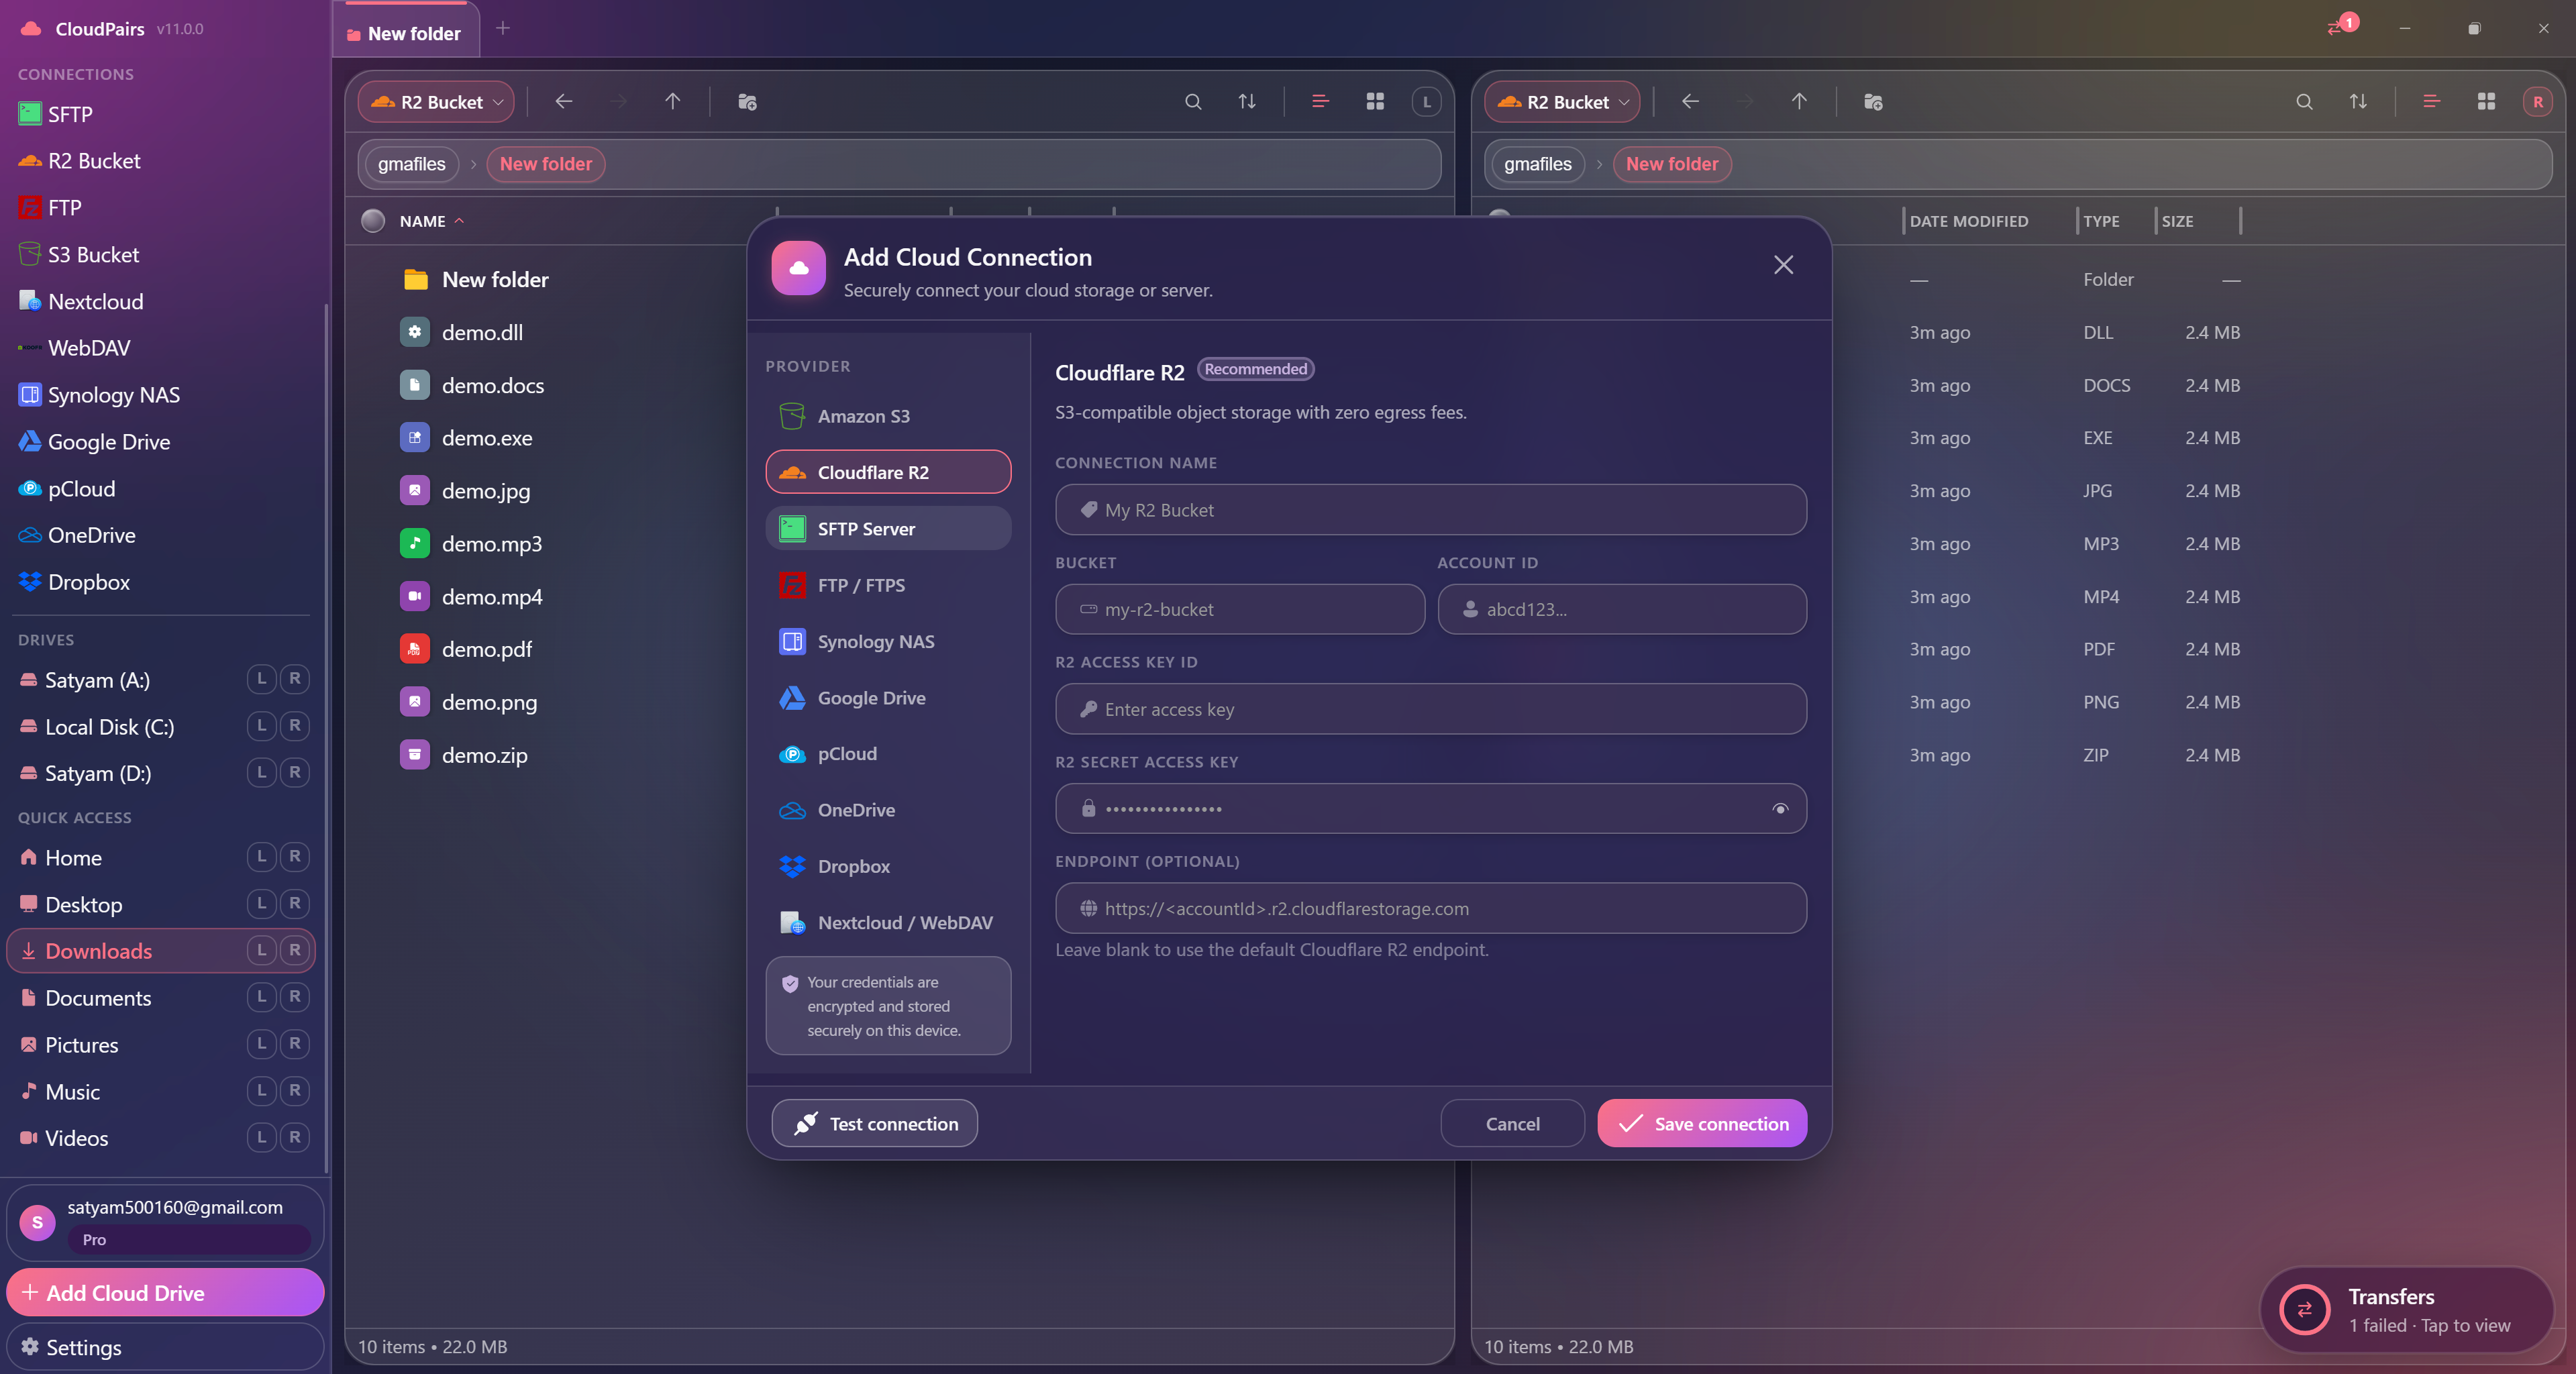Go back in right pane
Image resolution: width=2576 pixels, height=1374 pixels.
click(x=1690, y=102)
